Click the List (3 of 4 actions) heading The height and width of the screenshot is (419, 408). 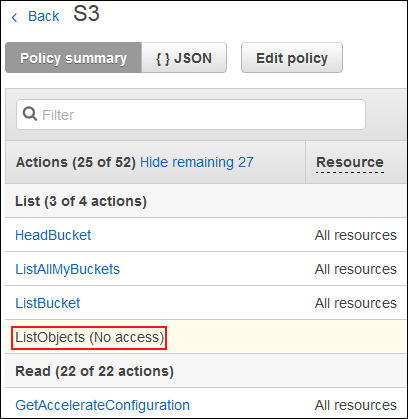(x=81, y=201)
